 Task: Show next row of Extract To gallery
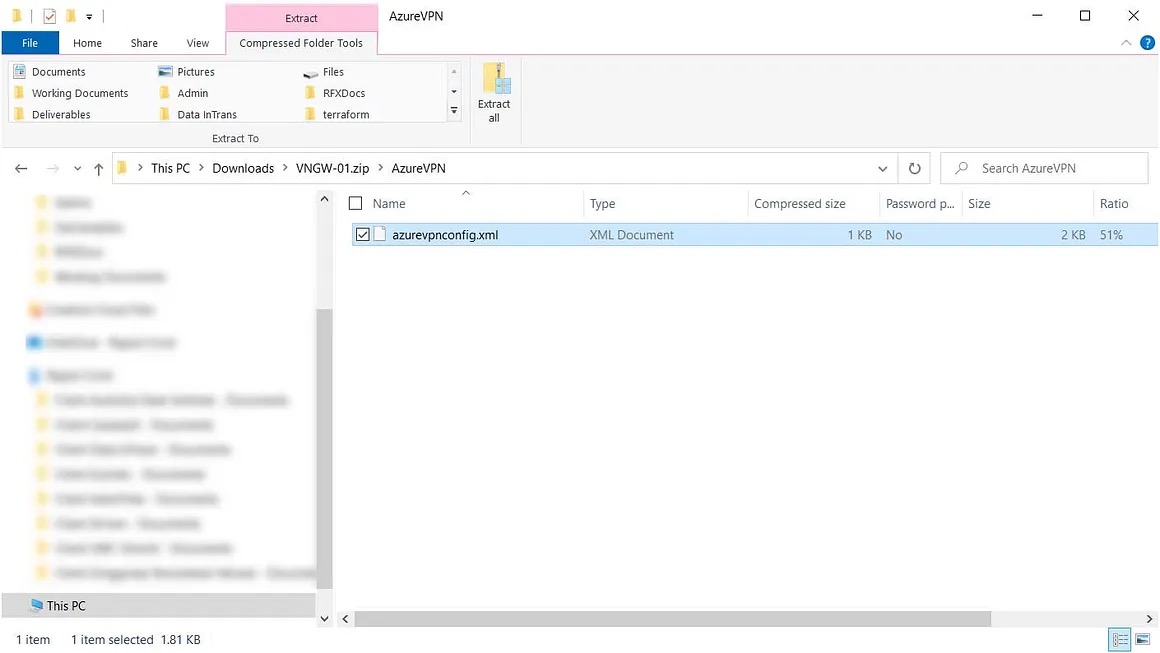tap(454, 92)
